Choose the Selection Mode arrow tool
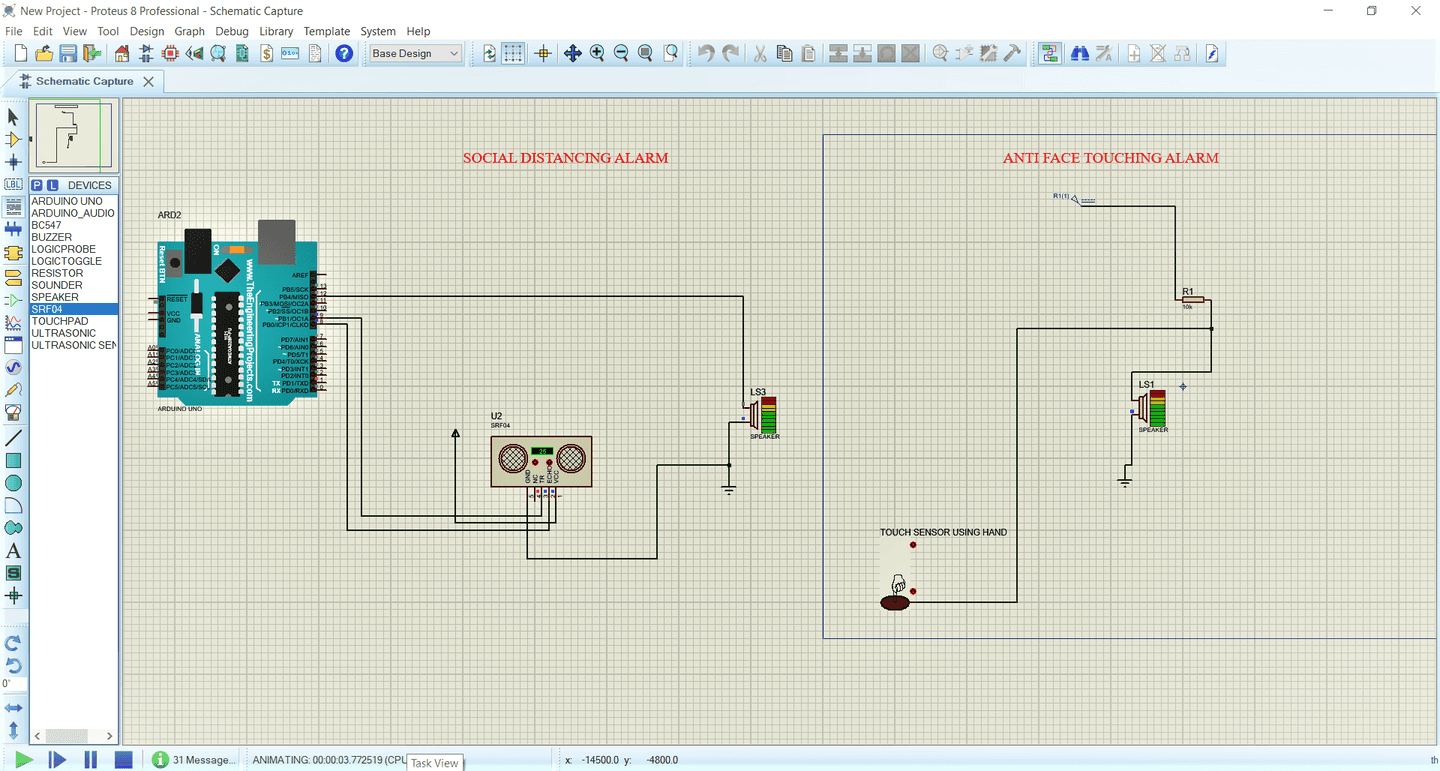Screen dimensions: 1440x771 tap(14, 118)
